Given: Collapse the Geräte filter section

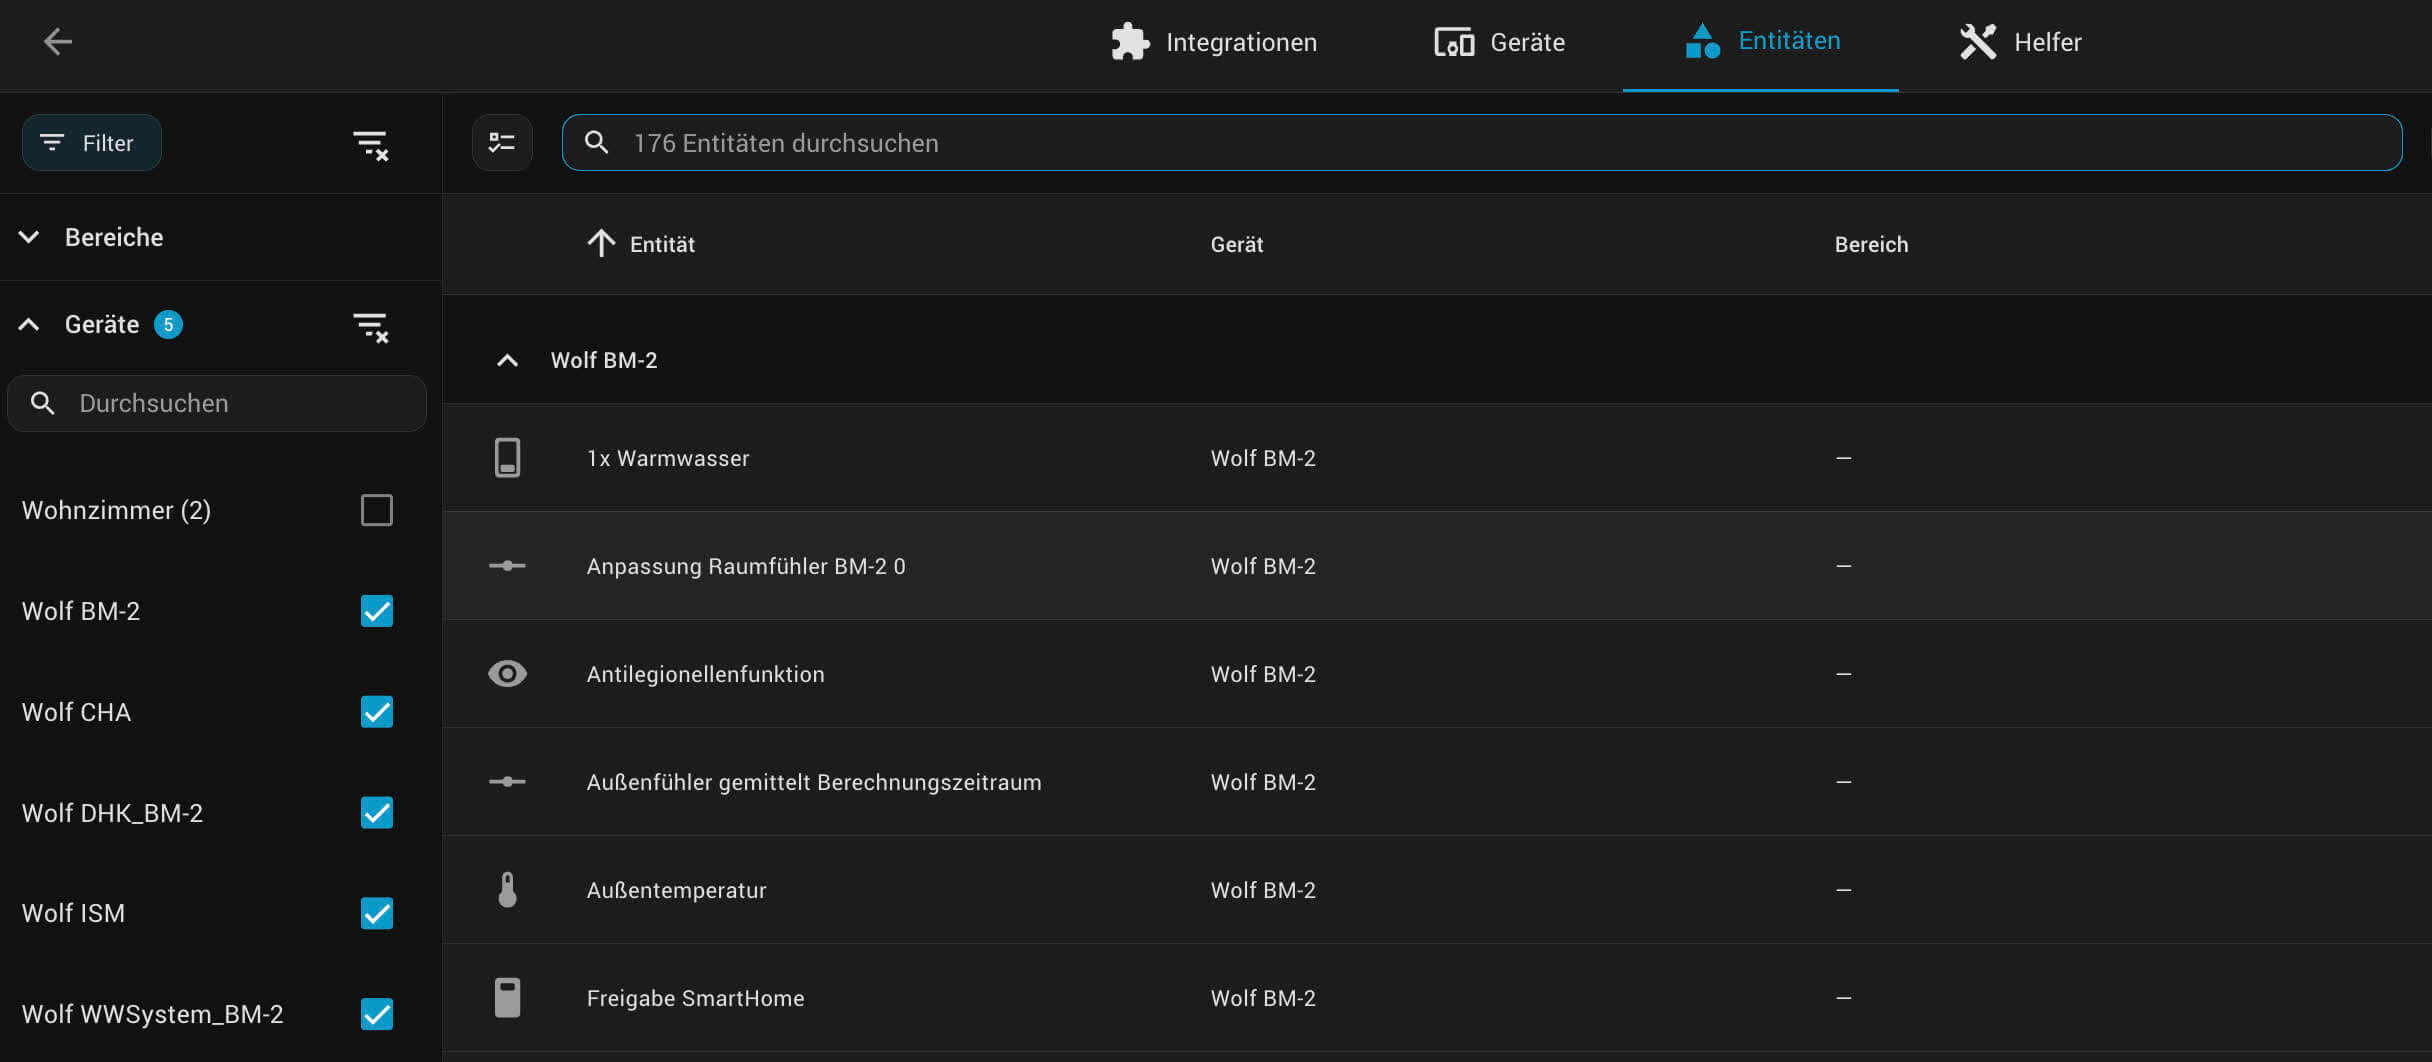Looking at the screenshot, I should (x=30, y=325).
